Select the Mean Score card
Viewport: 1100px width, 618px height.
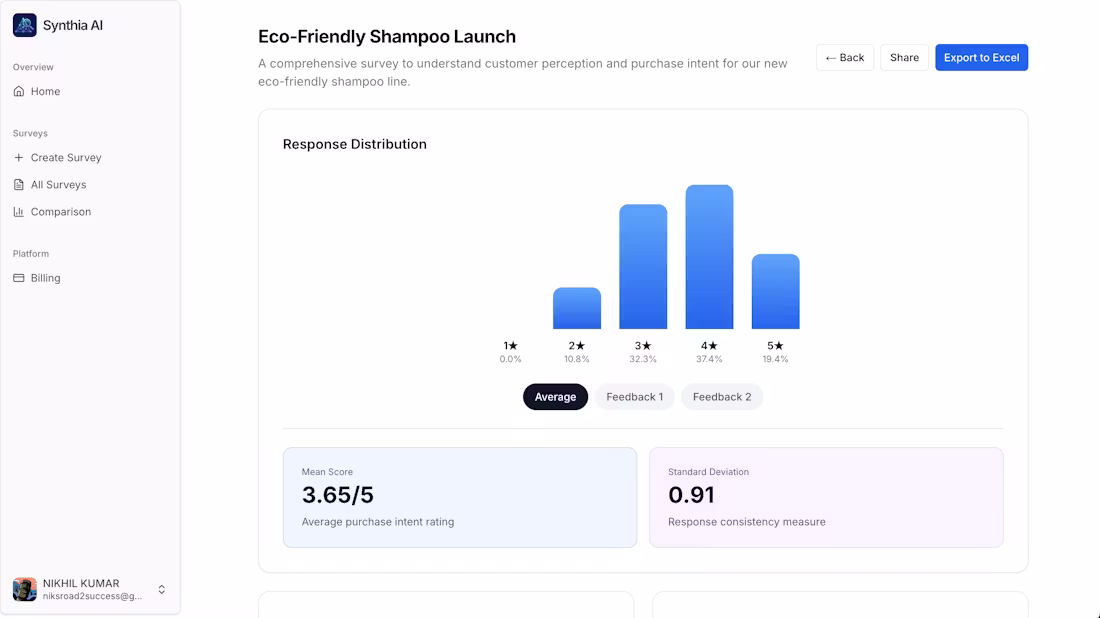460,497
